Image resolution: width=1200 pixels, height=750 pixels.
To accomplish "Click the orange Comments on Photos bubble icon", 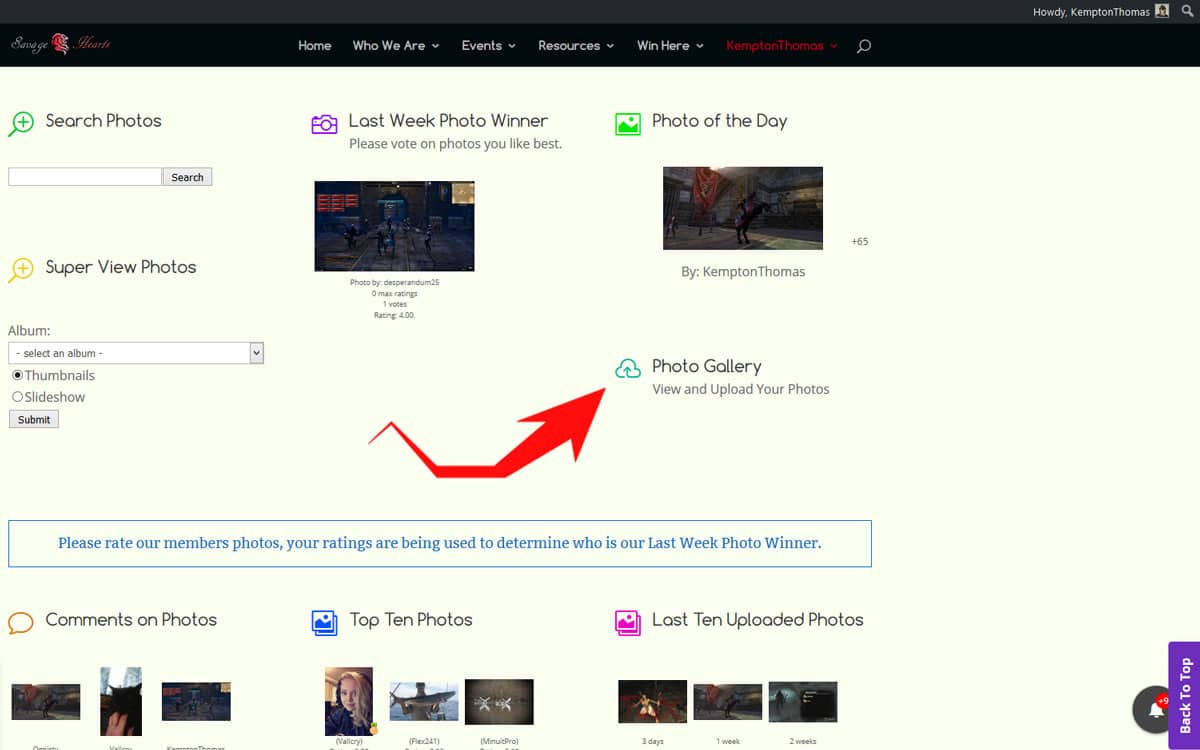I will (21, 622).
